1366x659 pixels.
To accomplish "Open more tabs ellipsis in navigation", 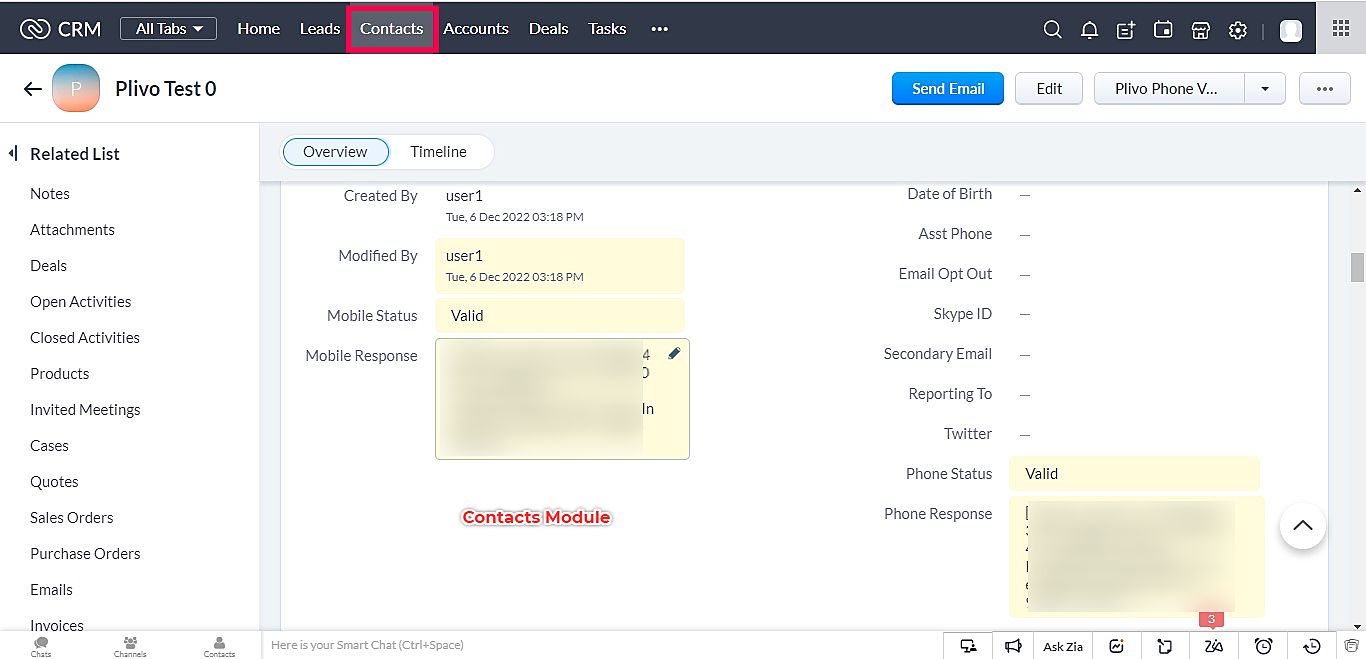I will coord(659,29).
